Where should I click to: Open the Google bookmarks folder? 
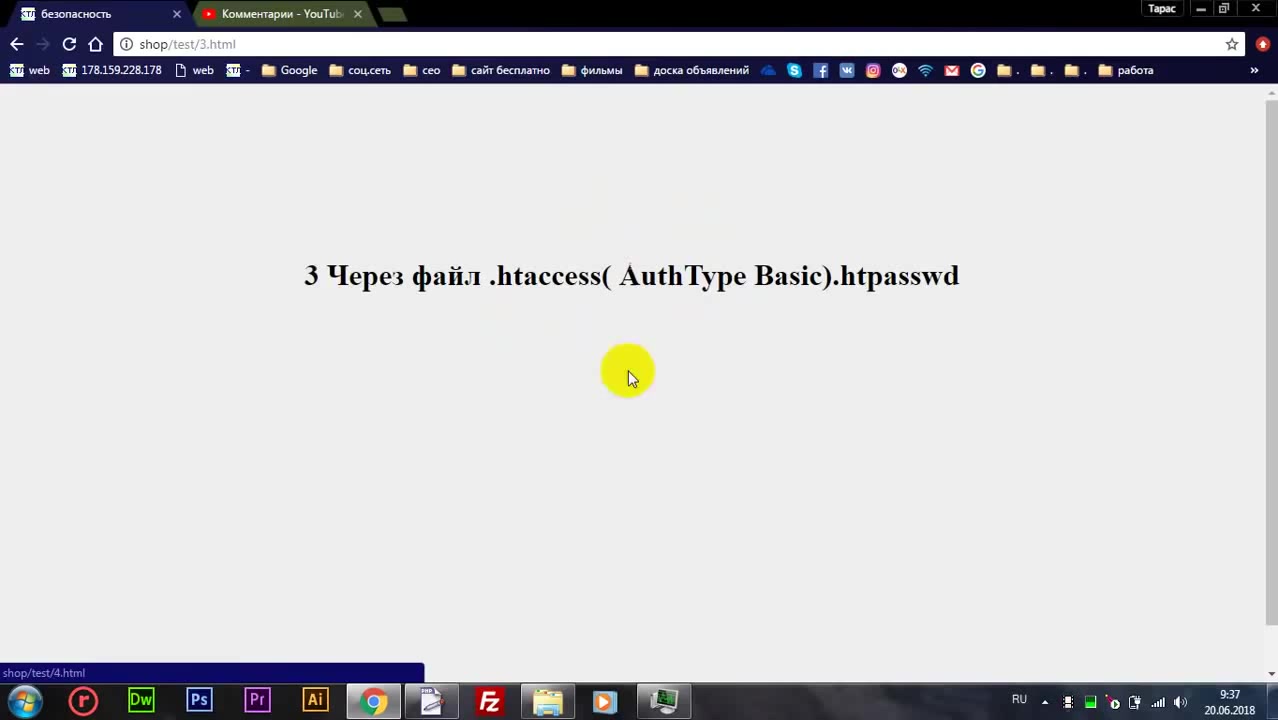click(289, 70)
